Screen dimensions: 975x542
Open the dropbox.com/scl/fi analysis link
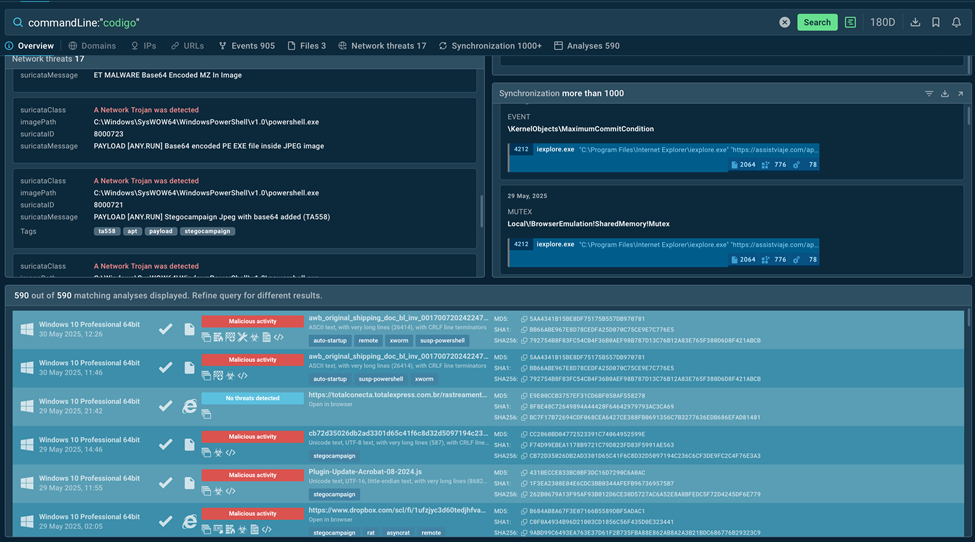397,511
